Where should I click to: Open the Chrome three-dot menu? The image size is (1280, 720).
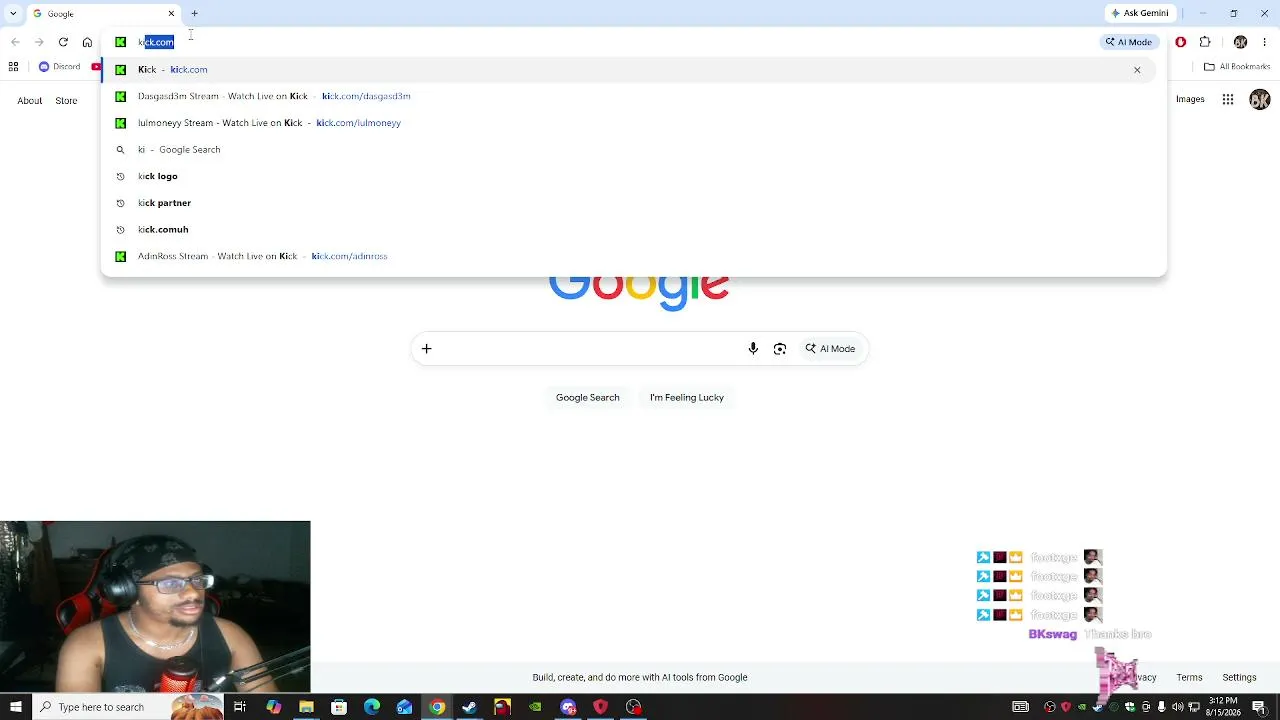pos(1265,42)
